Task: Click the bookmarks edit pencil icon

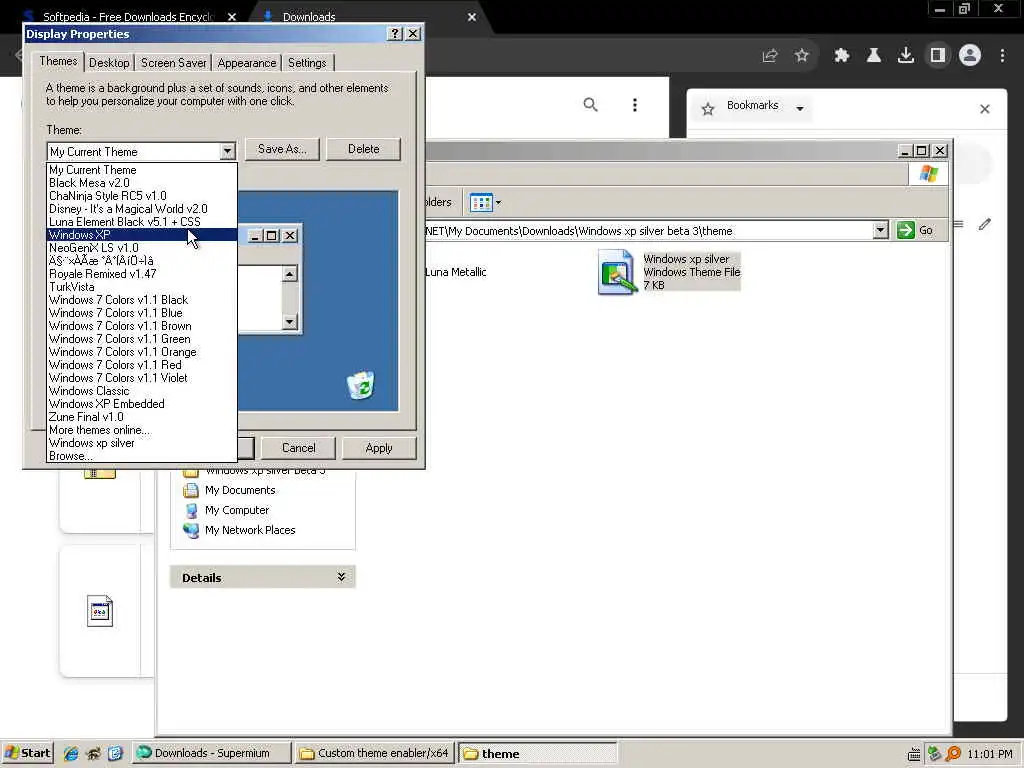Action: click(x=985, y=225)
